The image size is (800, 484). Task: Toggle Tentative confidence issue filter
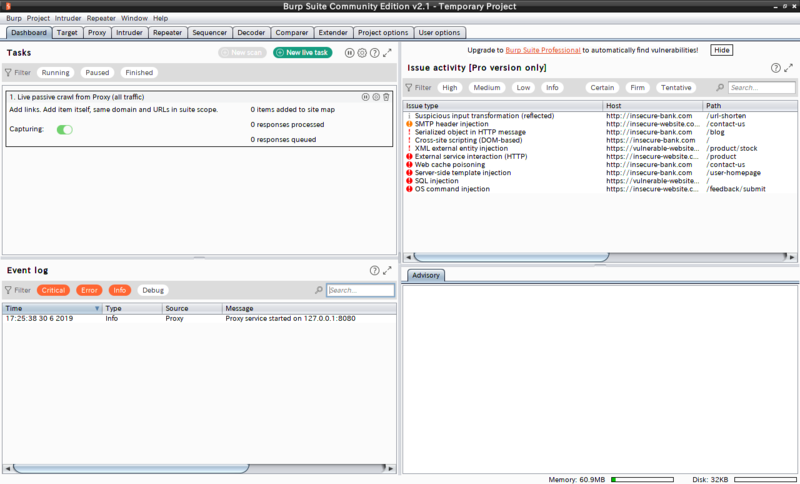[x=676, y=88]
